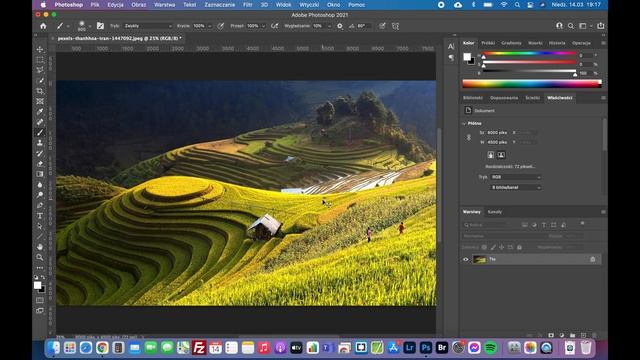Click the Photoshop icon in Dock

[x=426, y=348]
